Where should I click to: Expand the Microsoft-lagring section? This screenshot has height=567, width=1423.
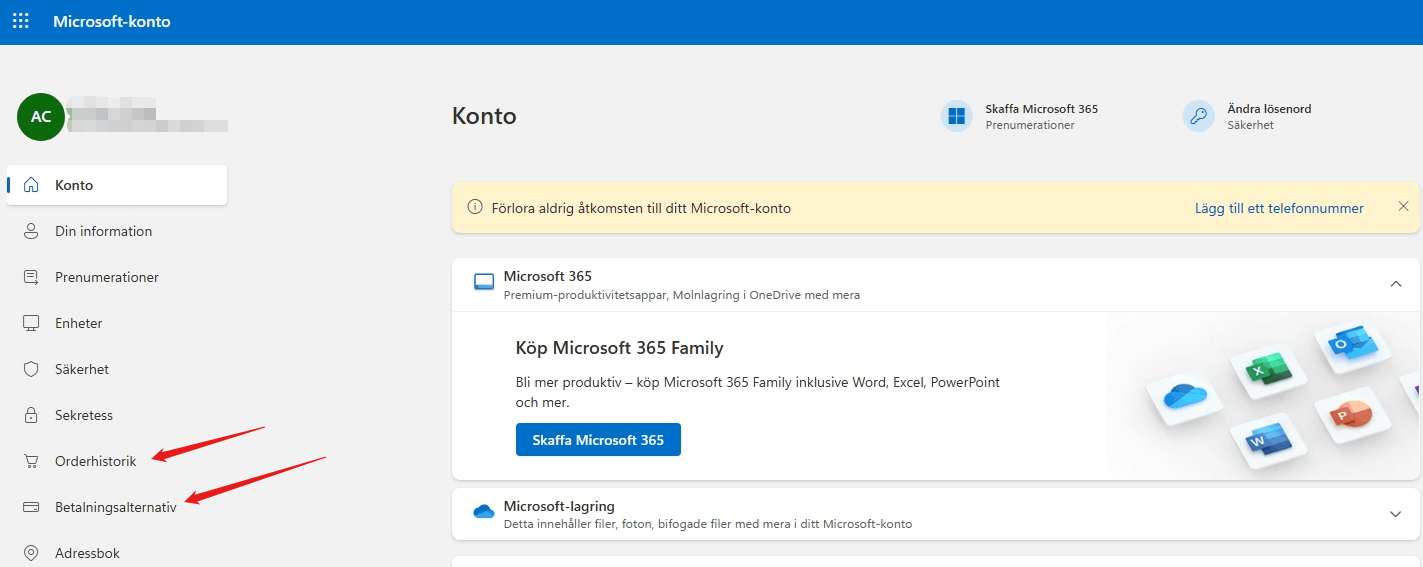[x=1396, y=514]
